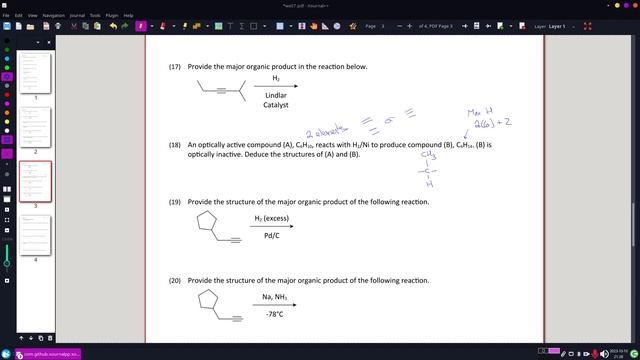640x360 pixels.
Task: Click the Print icon
Action: tap(58, 26)
